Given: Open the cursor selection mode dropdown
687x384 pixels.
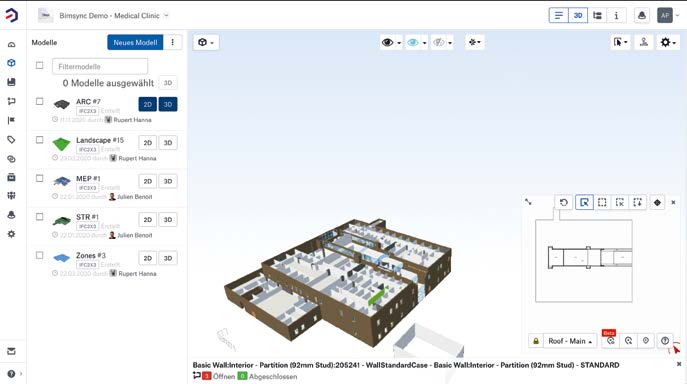Looking at the screenshot, I should [620, 42].
